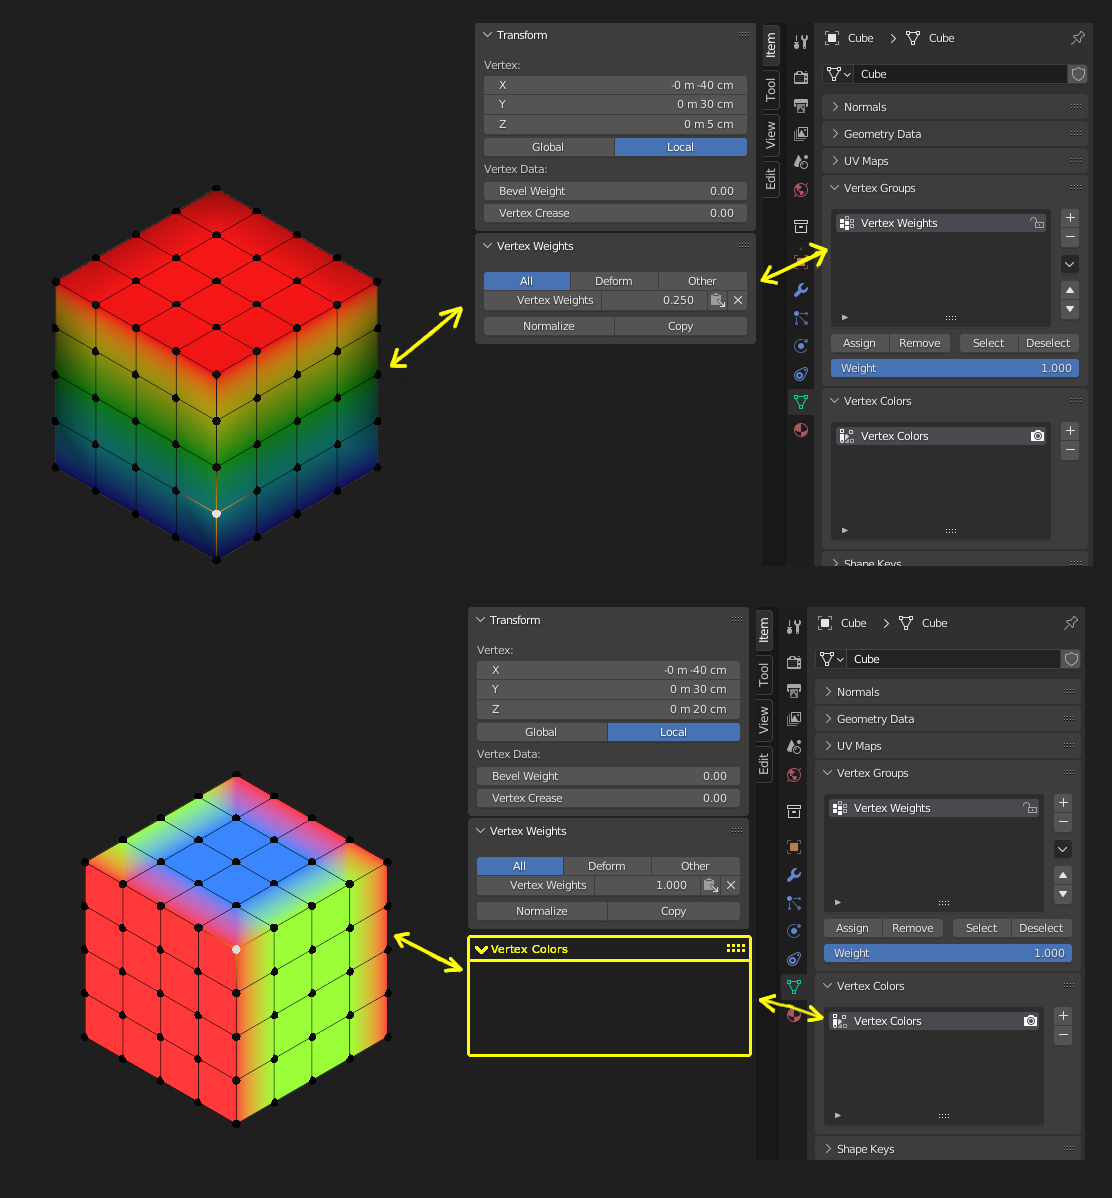Open World properties tab in lower properties editor

click(x=793, y=775)
